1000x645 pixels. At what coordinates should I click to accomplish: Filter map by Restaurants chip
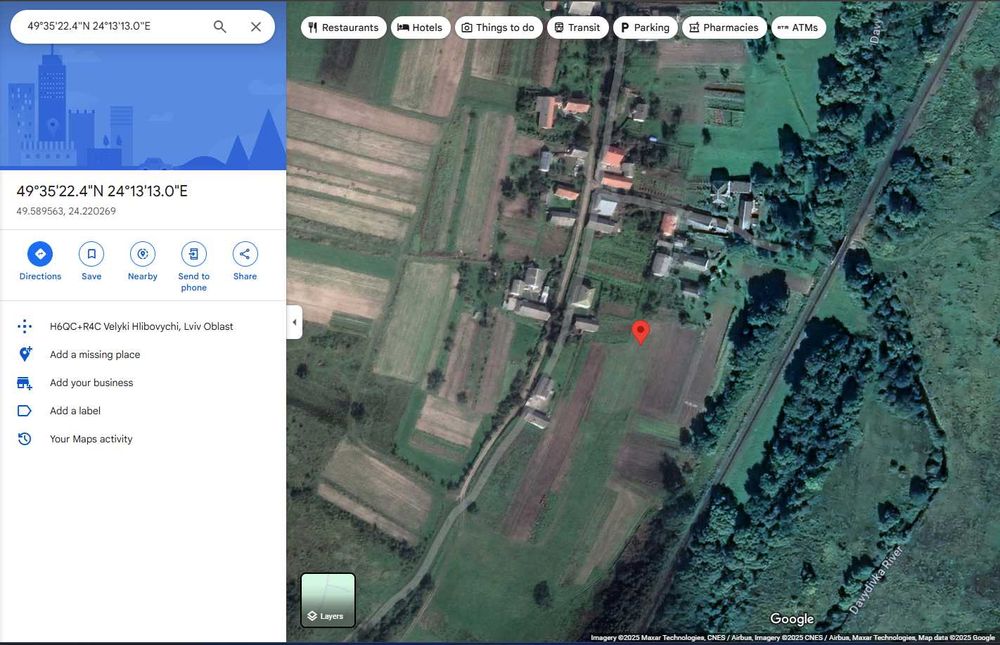(x=344, y=27)
